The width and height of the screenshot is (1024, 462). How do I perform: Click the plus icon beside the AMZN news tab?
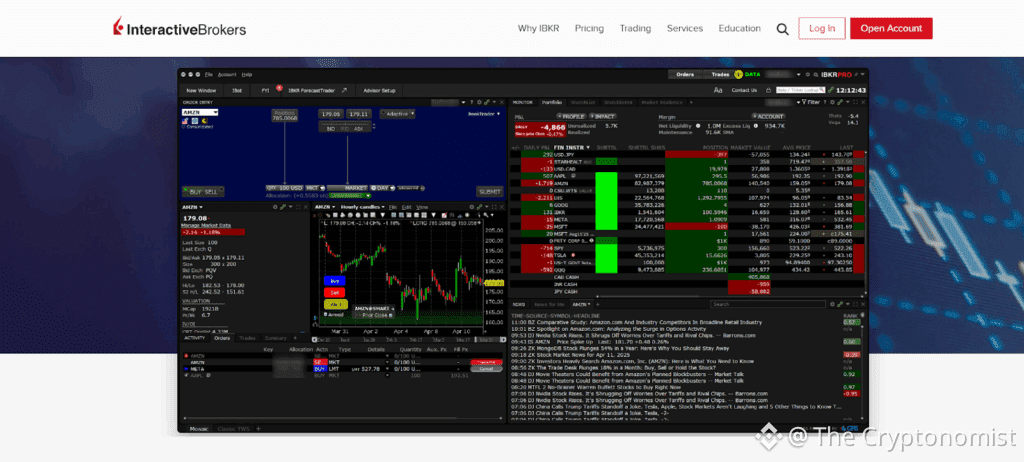coord(597,305)
